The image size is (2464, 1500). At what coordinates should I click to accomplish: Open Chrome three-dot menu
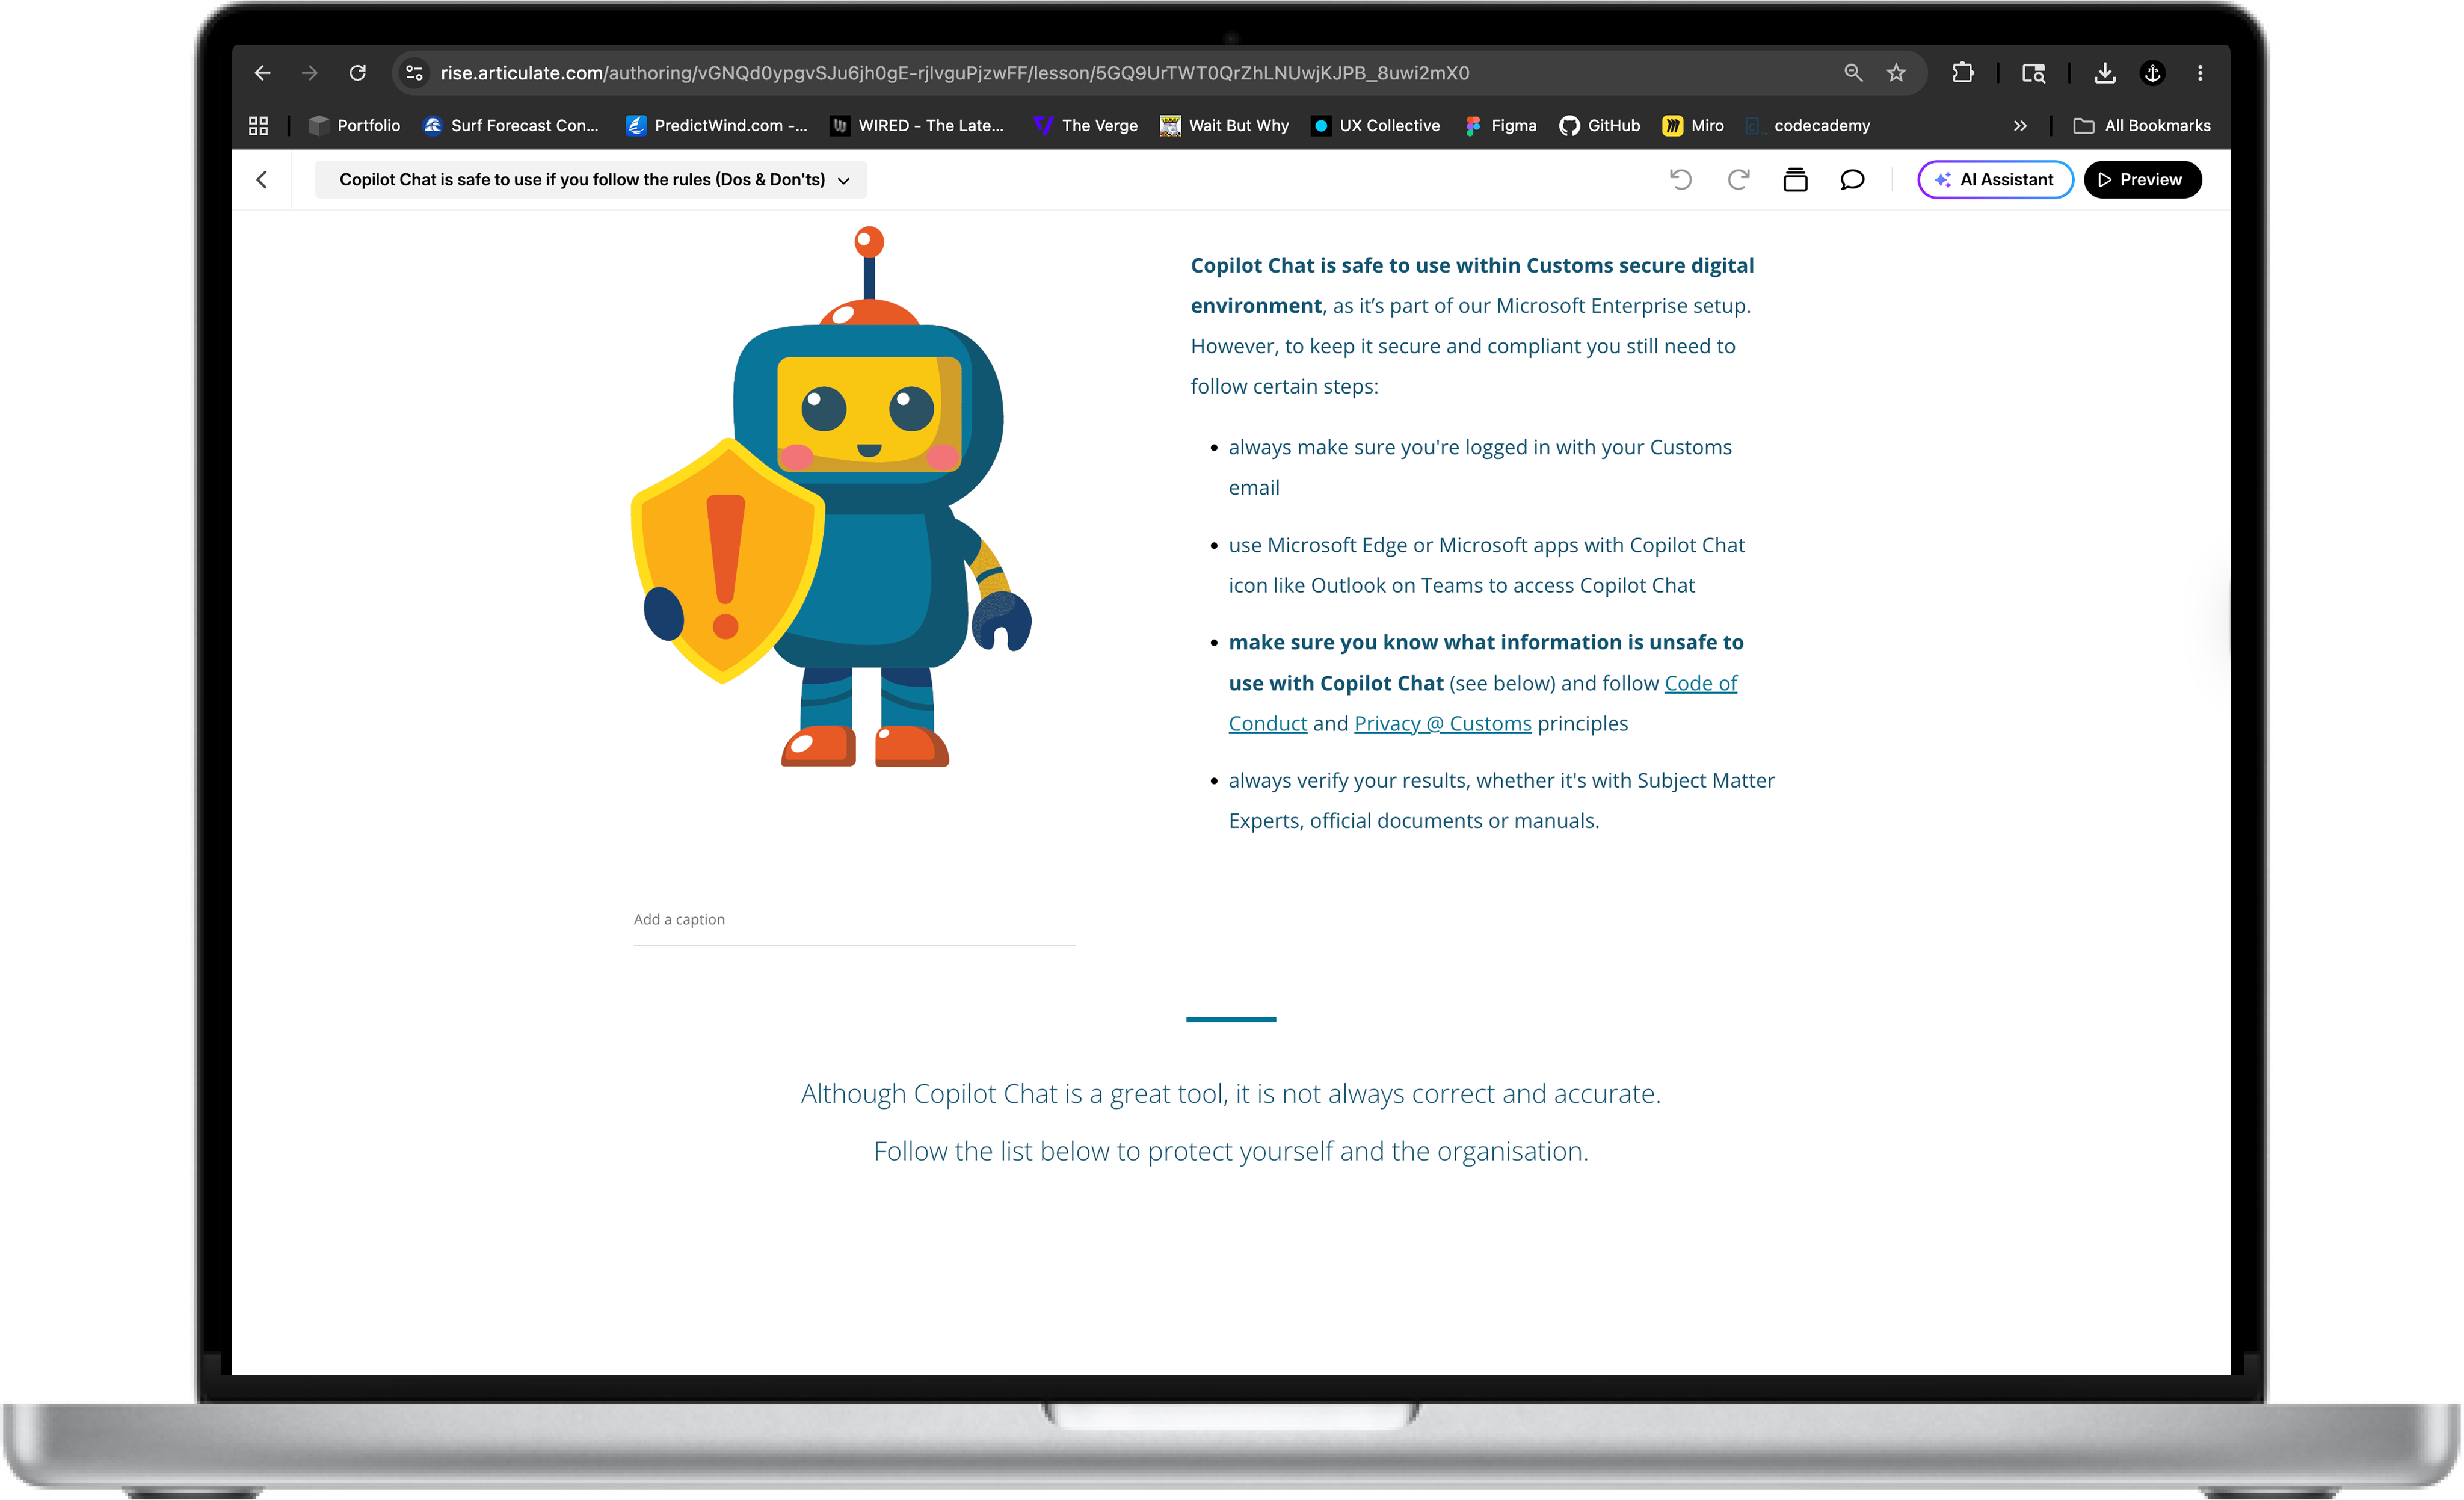pyautogui.click(x=2200, y=73)
